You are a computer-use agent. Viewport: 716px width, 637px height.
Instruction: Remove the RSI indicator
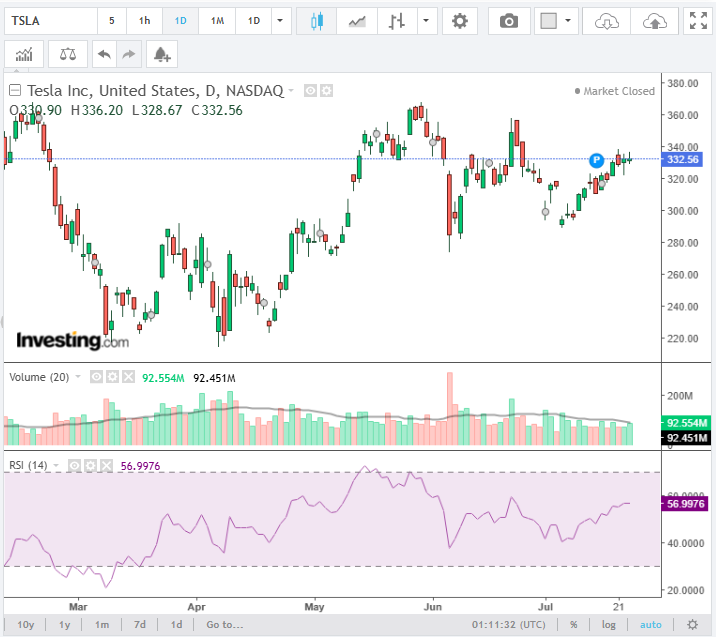[x=106, y=466]
